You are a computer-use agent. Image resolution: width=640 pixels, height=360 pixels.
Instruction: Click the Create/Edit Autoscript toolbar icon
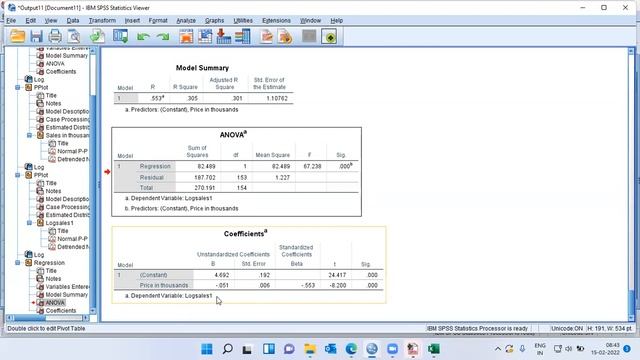pos(266,36)
